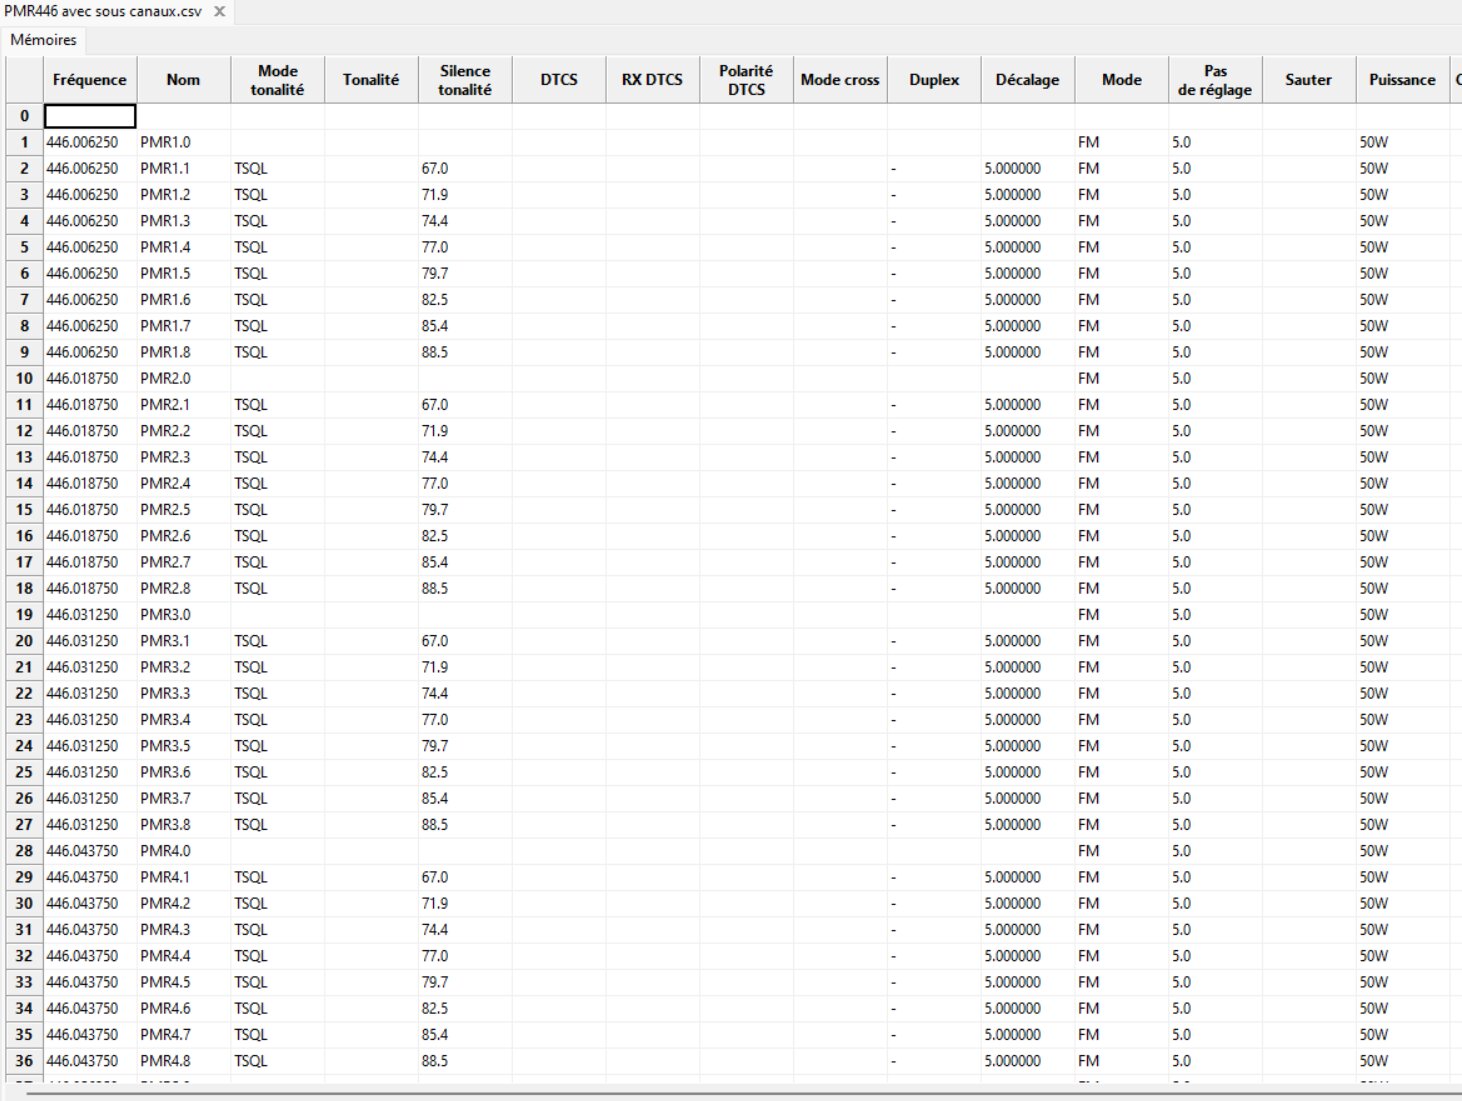
Task: Click the Puissance column header
Action: click(1402, 80)
